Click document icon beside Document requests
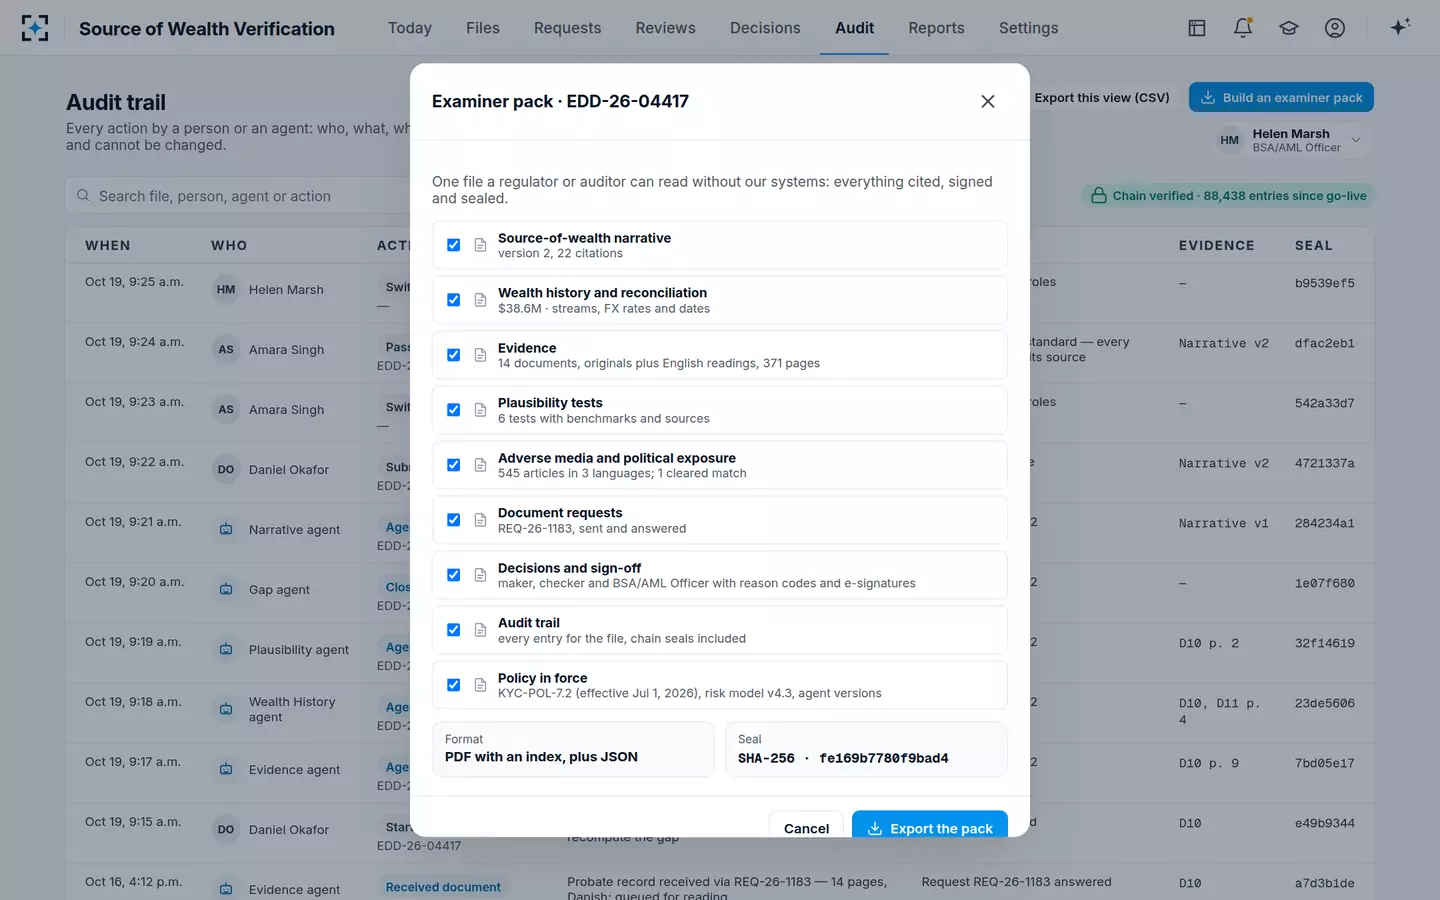 click(480, 520)
